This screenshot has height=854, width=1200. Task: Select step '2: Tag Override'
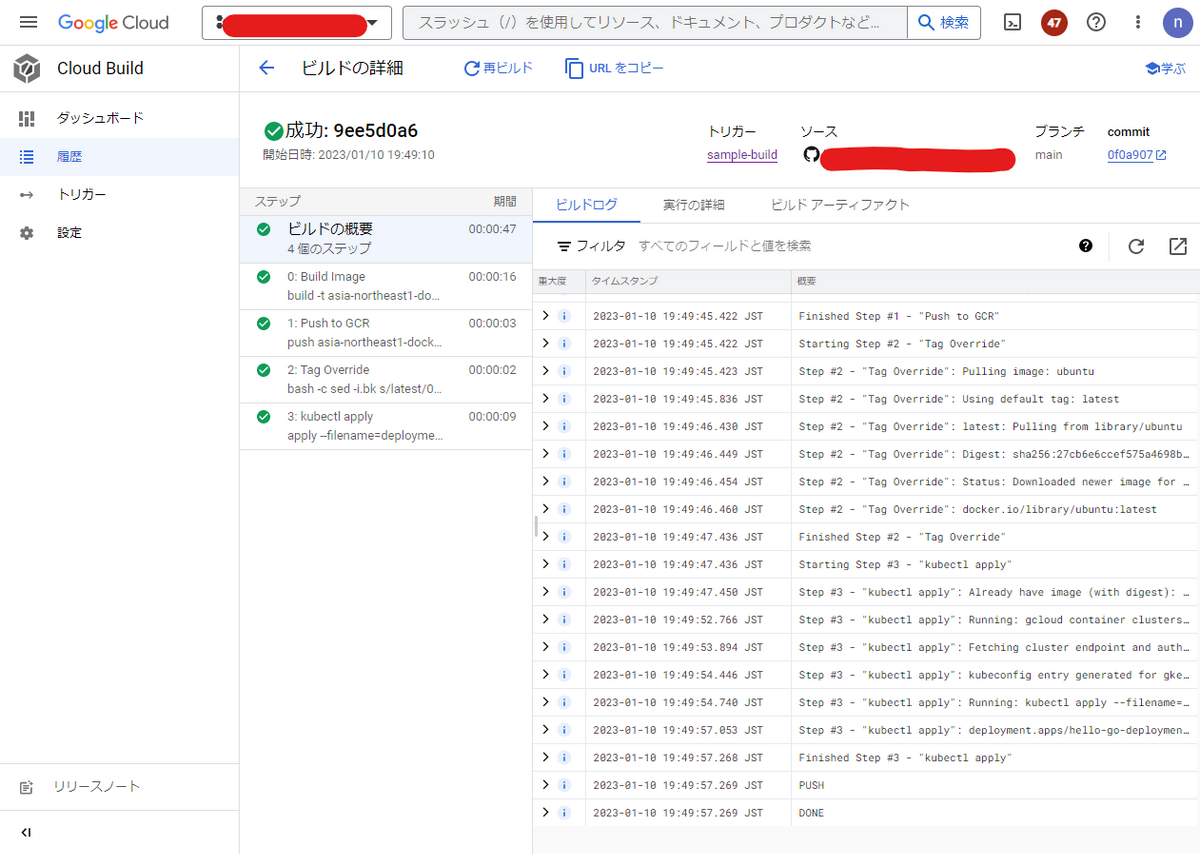(x=386, y=379)
